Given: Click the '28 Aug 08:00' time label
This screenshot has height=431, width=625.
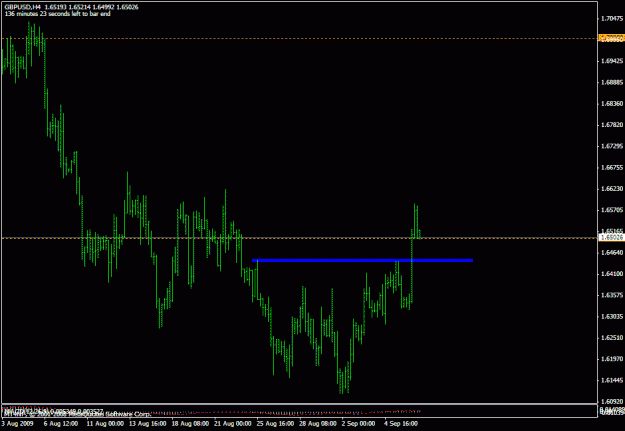Looking at the screenshot, I should 317,423.
